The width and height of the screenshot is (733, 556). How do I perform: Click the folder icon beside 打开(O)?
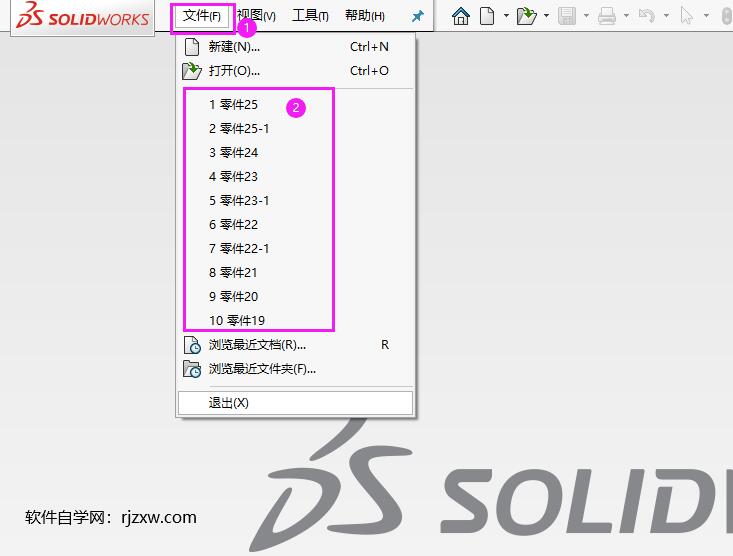[x=192, y=71]
